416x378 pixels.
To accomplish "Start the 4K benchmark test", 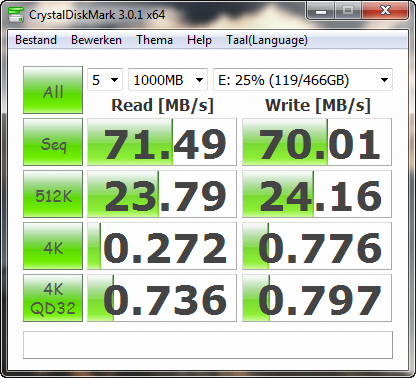I will (x=53, y=246).
